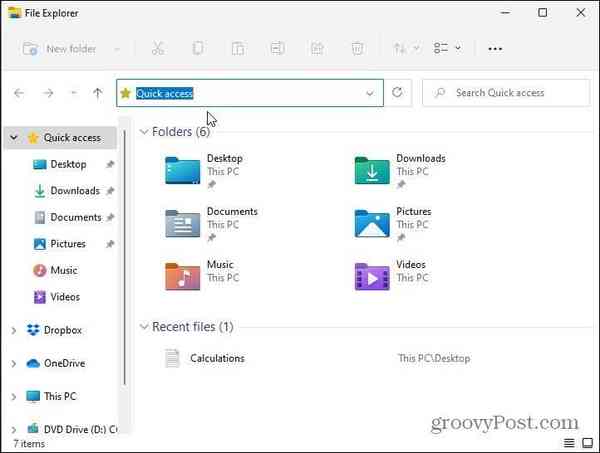Open address bar history dropdown chevron
This screenshot has width=600, height=453.
point(370,93)
